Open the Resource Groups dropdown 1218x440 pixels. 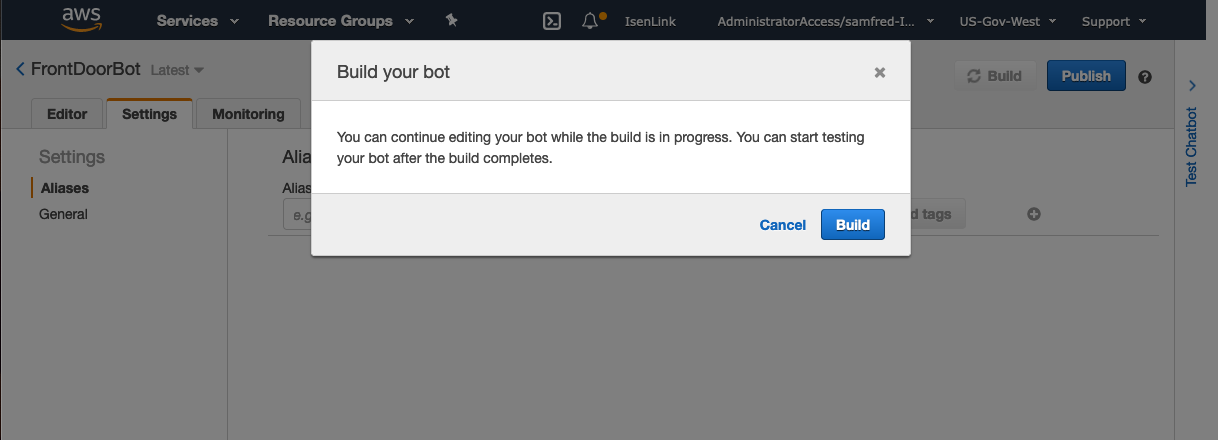[x=342, y=21]
